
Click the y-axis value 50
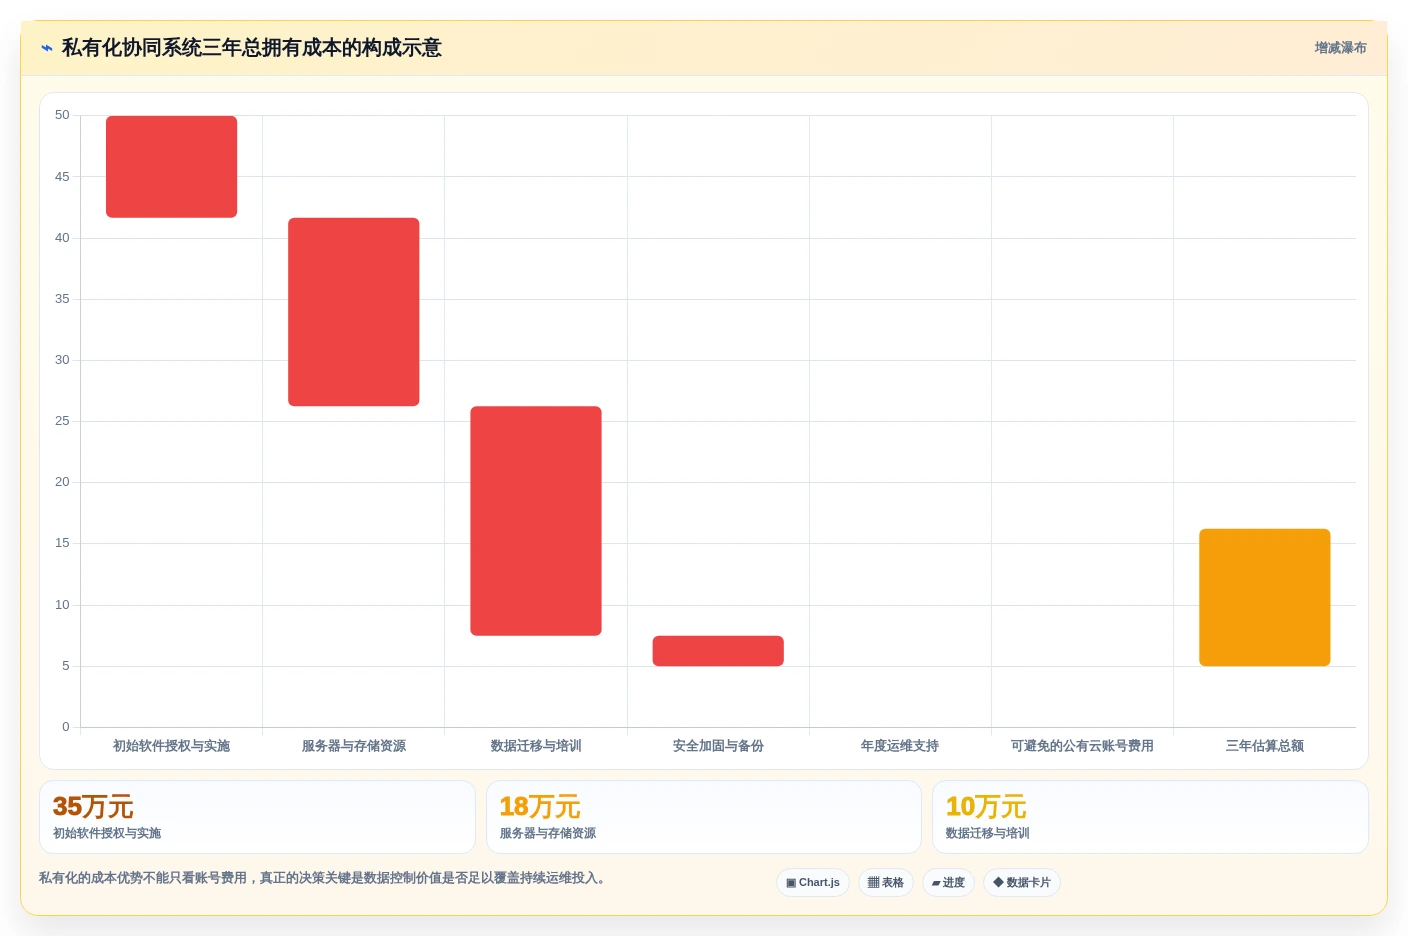point(62,115)
